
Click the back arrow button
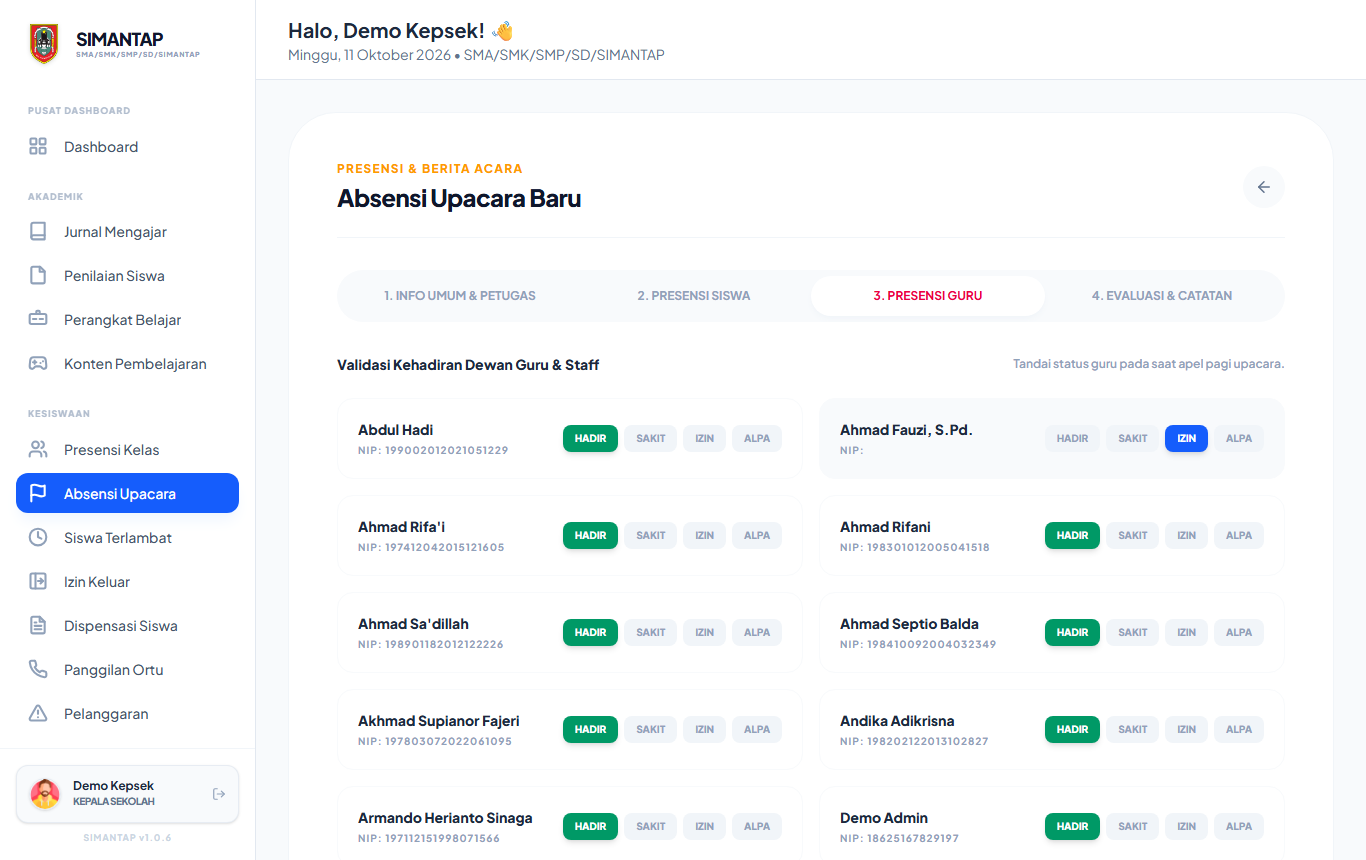click(x=1264, y=187)
